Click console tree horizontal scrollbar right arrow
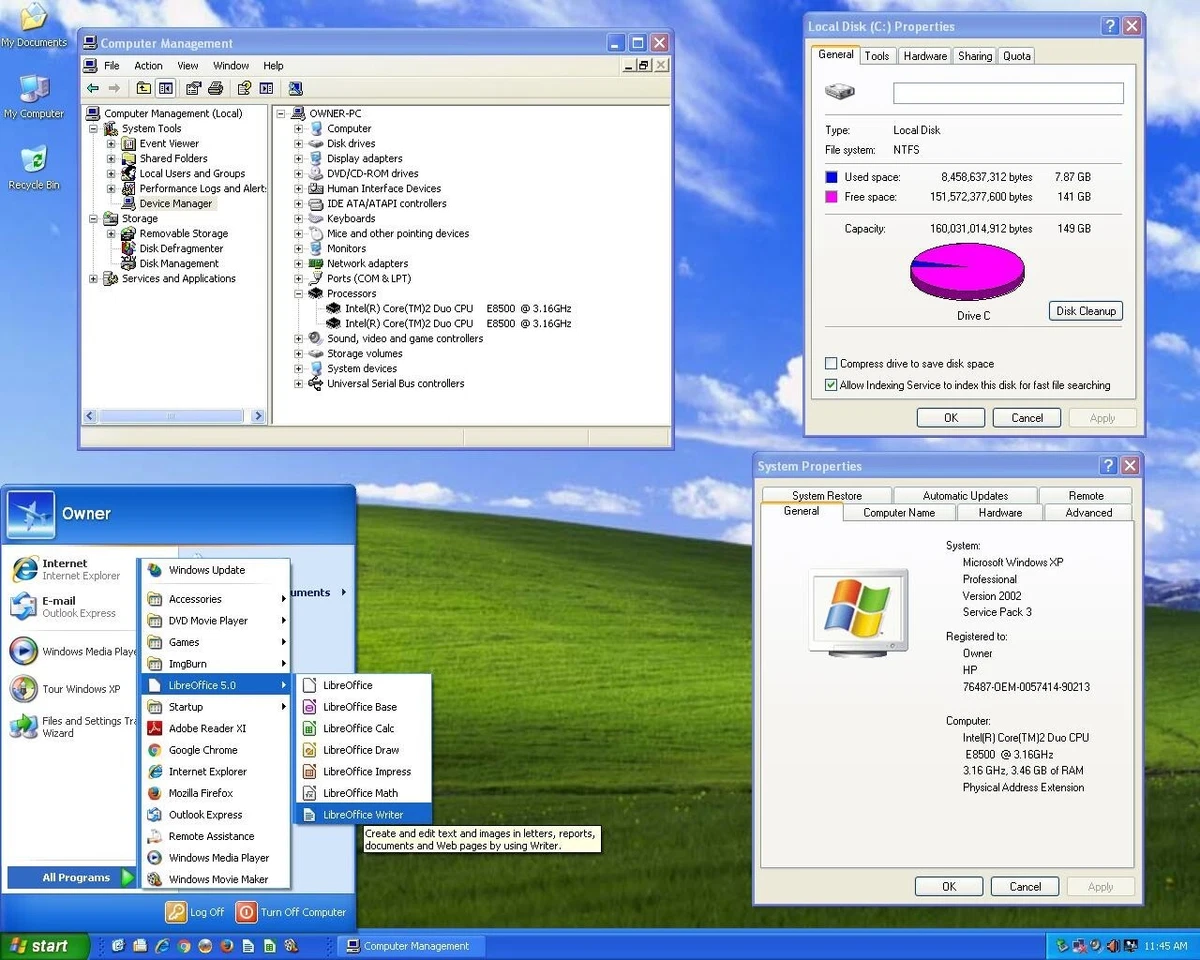The height and width of the screenshot is (960, 1200). click(259, 416)
